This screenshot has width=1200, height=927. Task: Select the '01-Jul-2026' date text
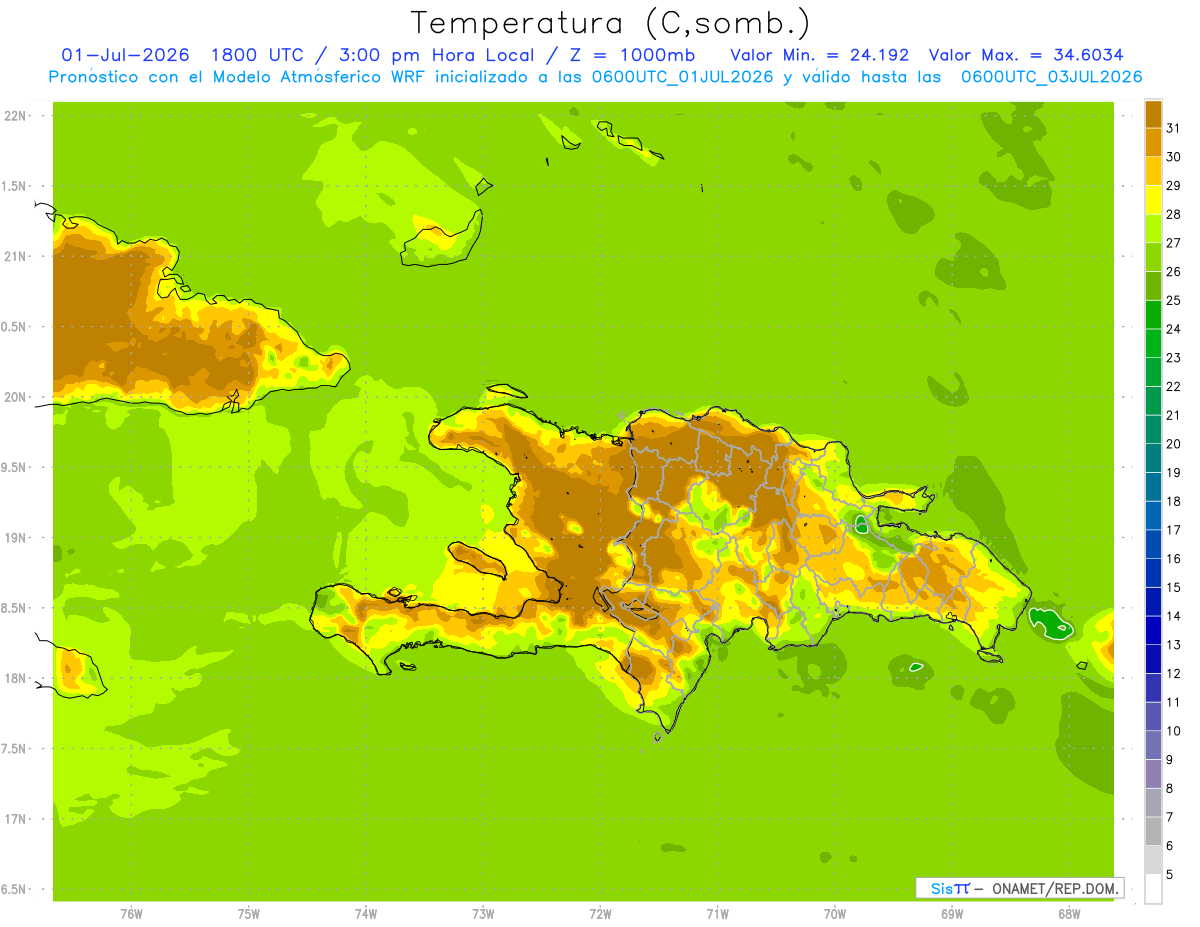click(125, 55)
